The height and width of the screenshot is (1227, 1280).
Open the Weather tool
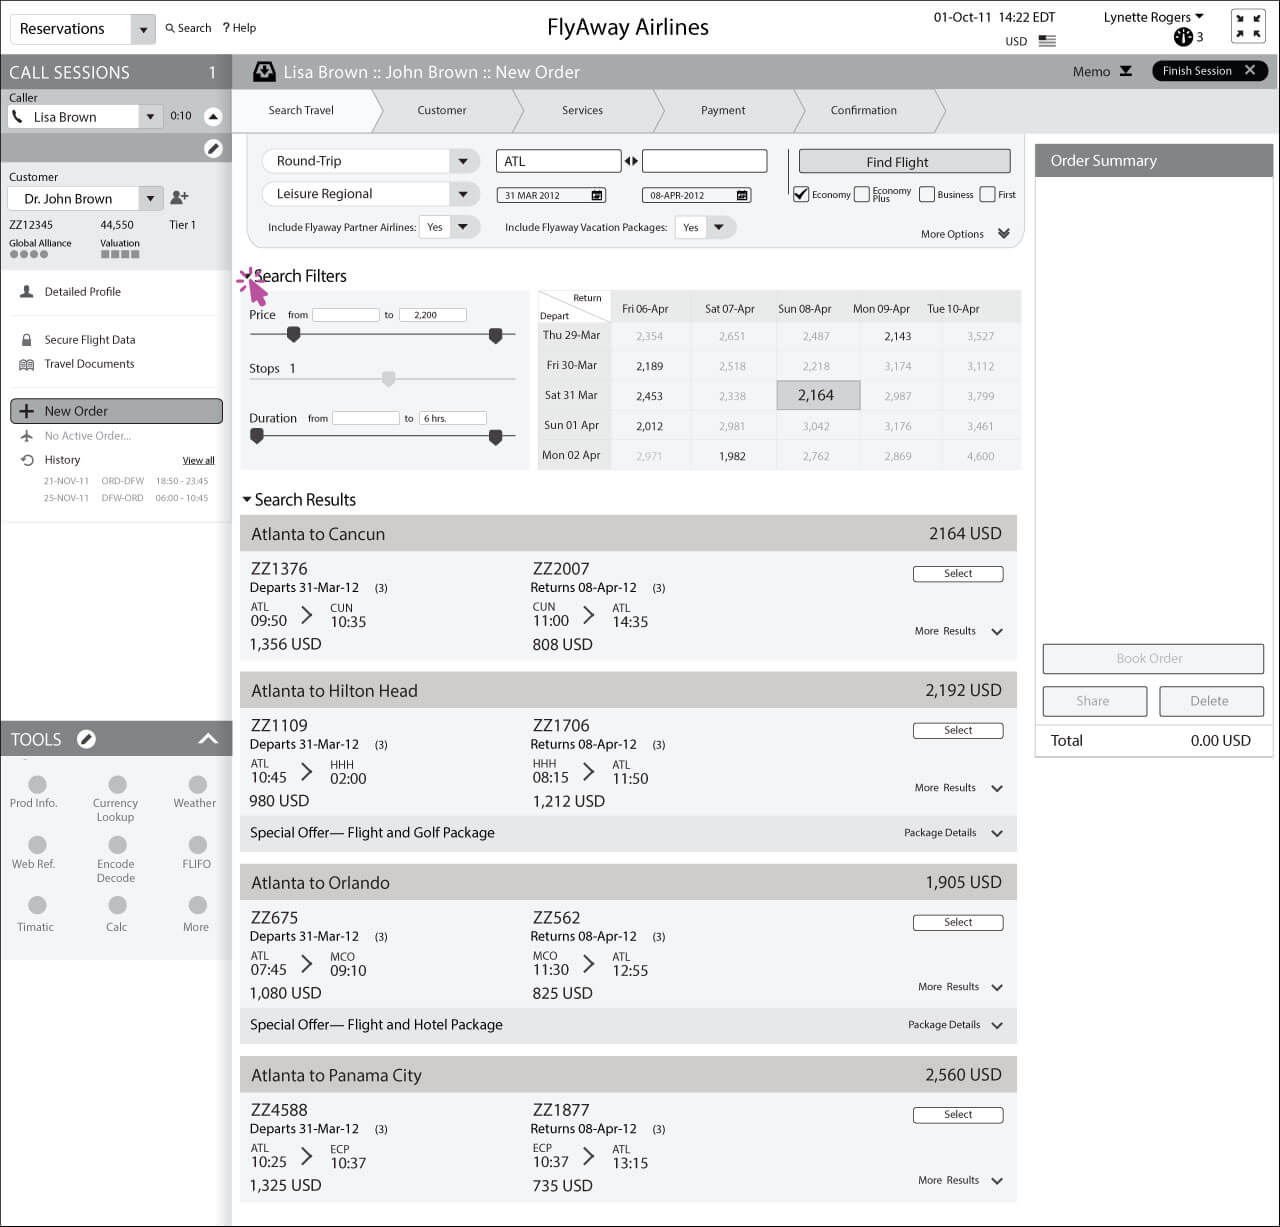tap(197, 786)
